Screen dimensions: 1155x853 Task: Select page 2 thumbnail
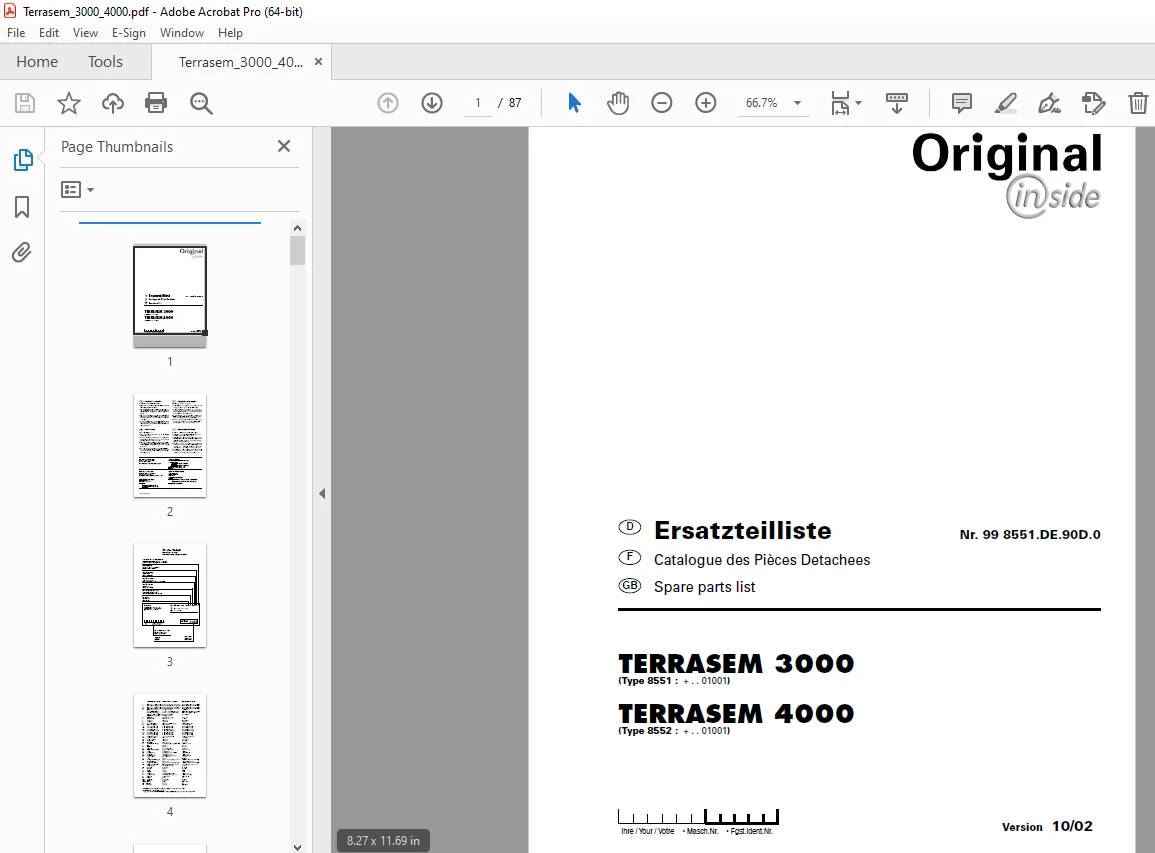pos(169,446)
